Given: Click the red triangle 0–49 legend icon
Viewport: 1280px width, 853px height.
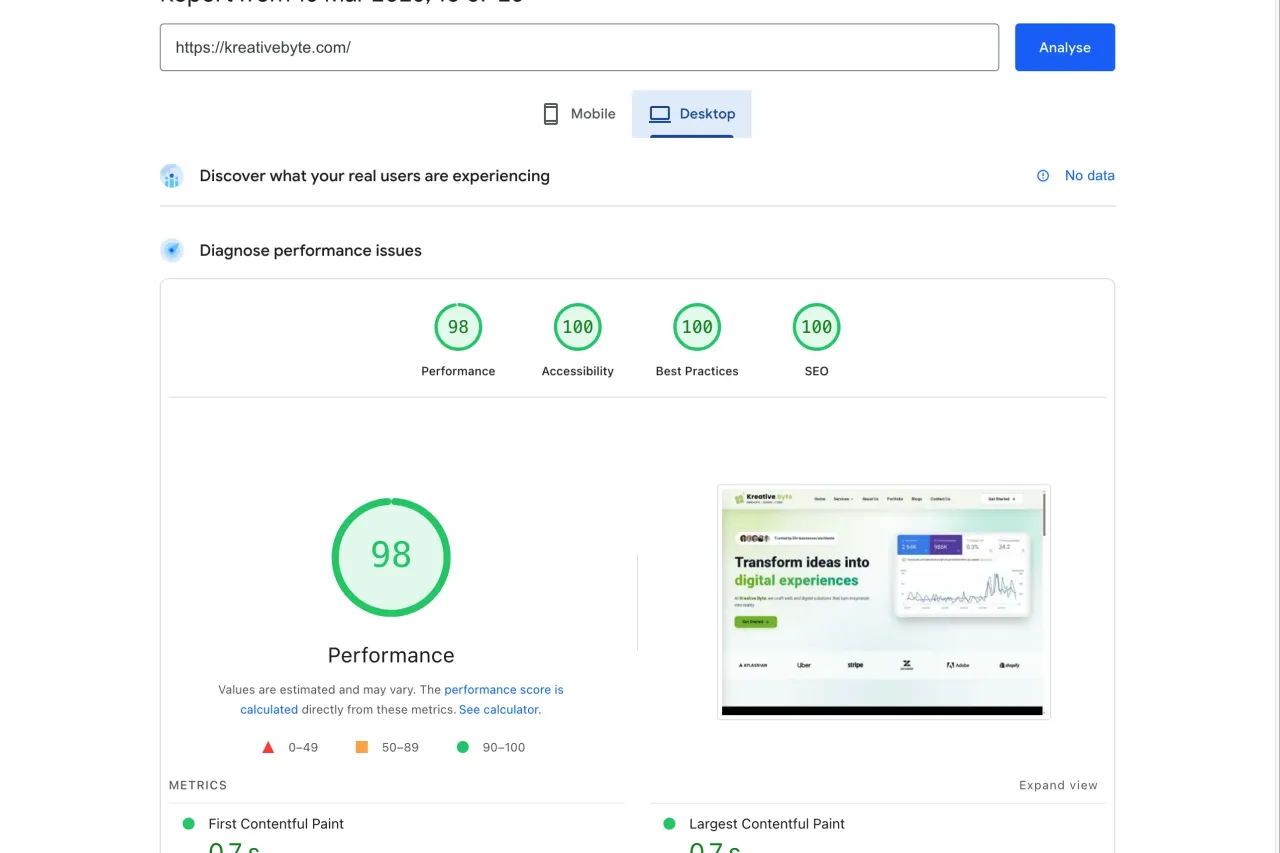Looking at the screenshot, I should point(268,747).
